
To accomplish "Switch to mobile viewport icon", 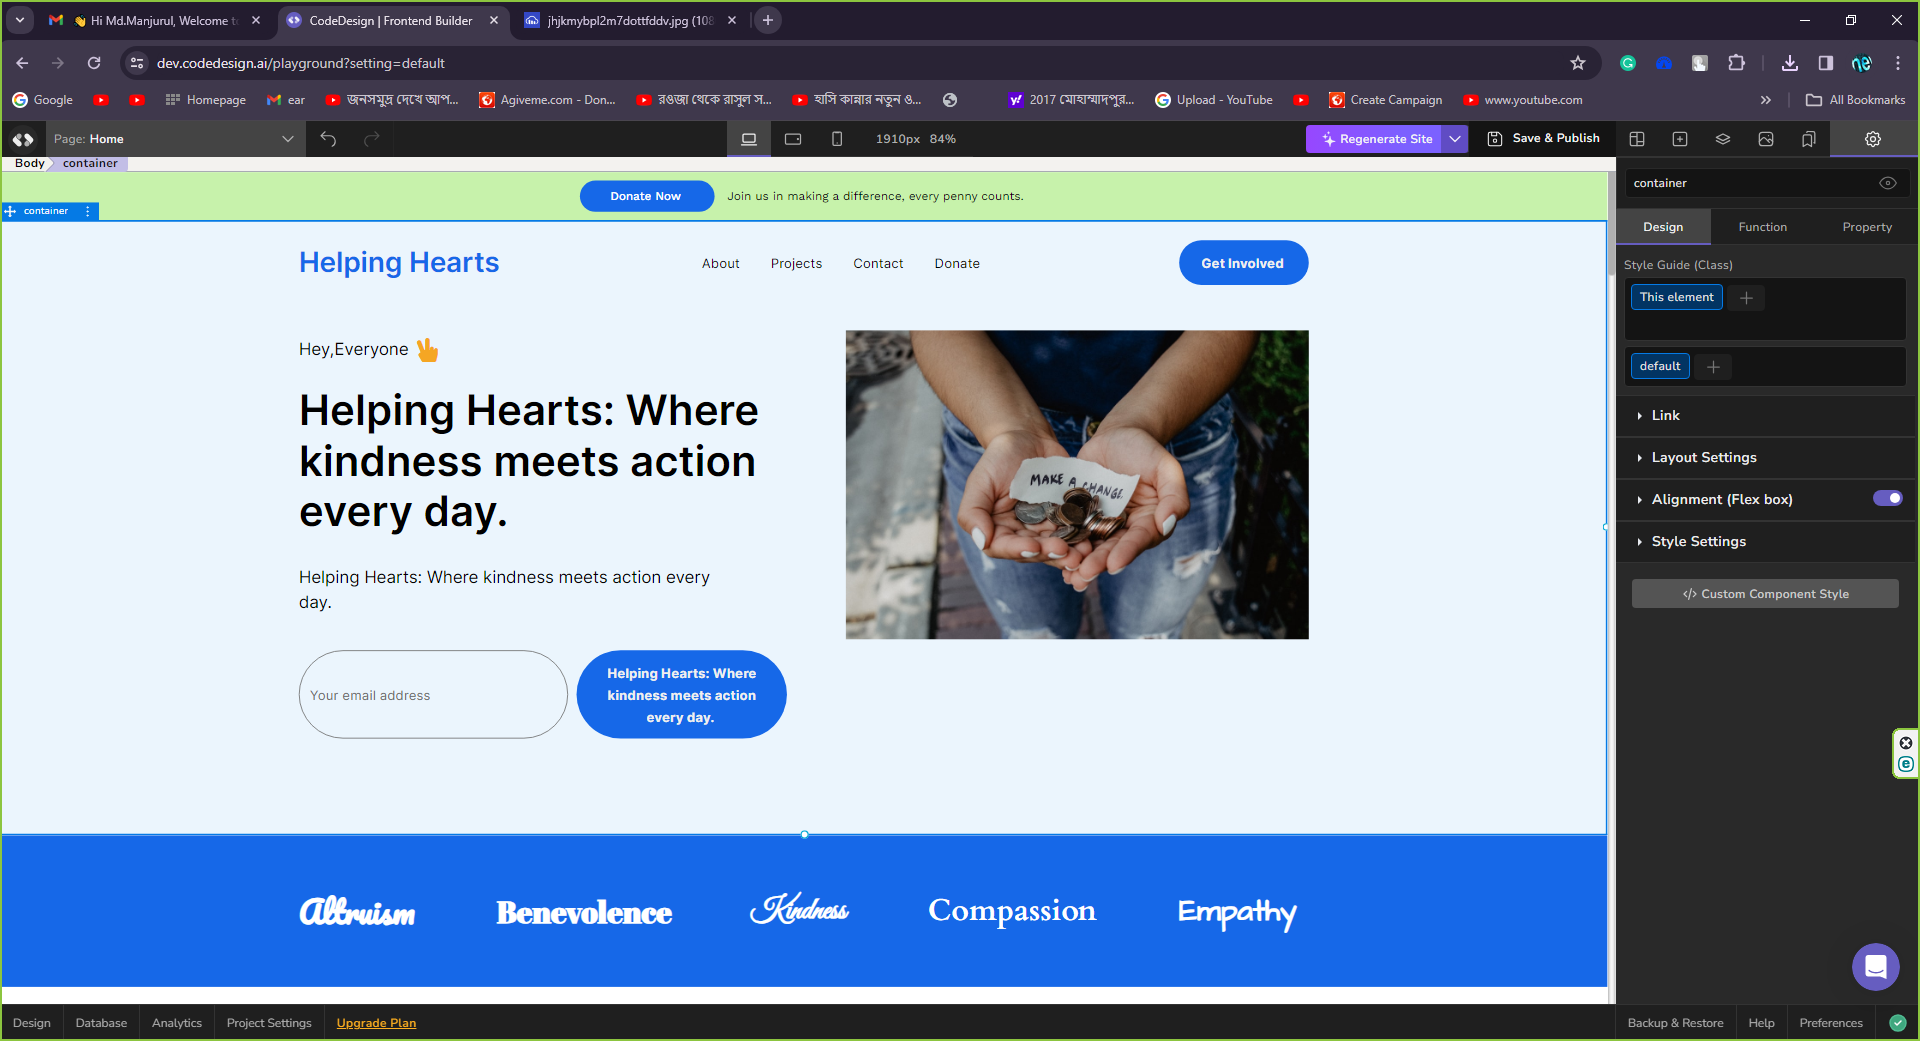I will (x=837, y=139).
